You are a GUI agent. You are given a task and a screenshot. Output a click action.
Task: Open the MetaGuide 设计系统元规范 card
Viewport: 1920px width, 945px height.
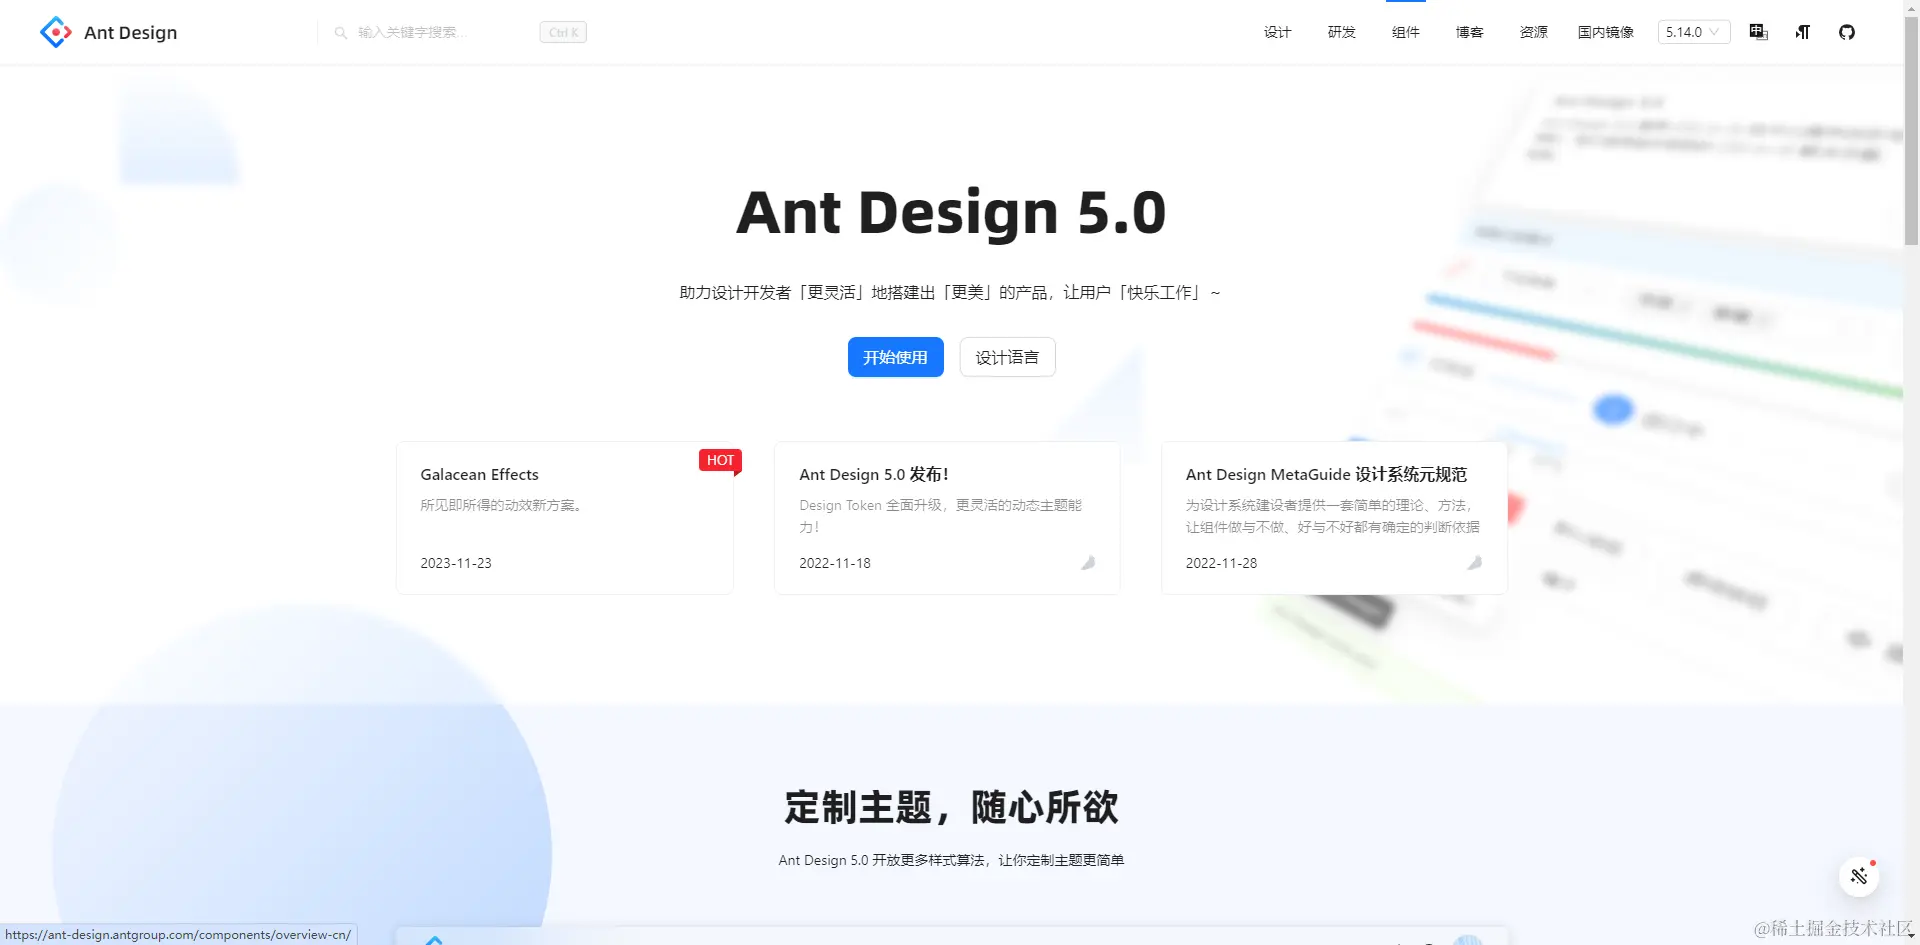coord(1334,518)
